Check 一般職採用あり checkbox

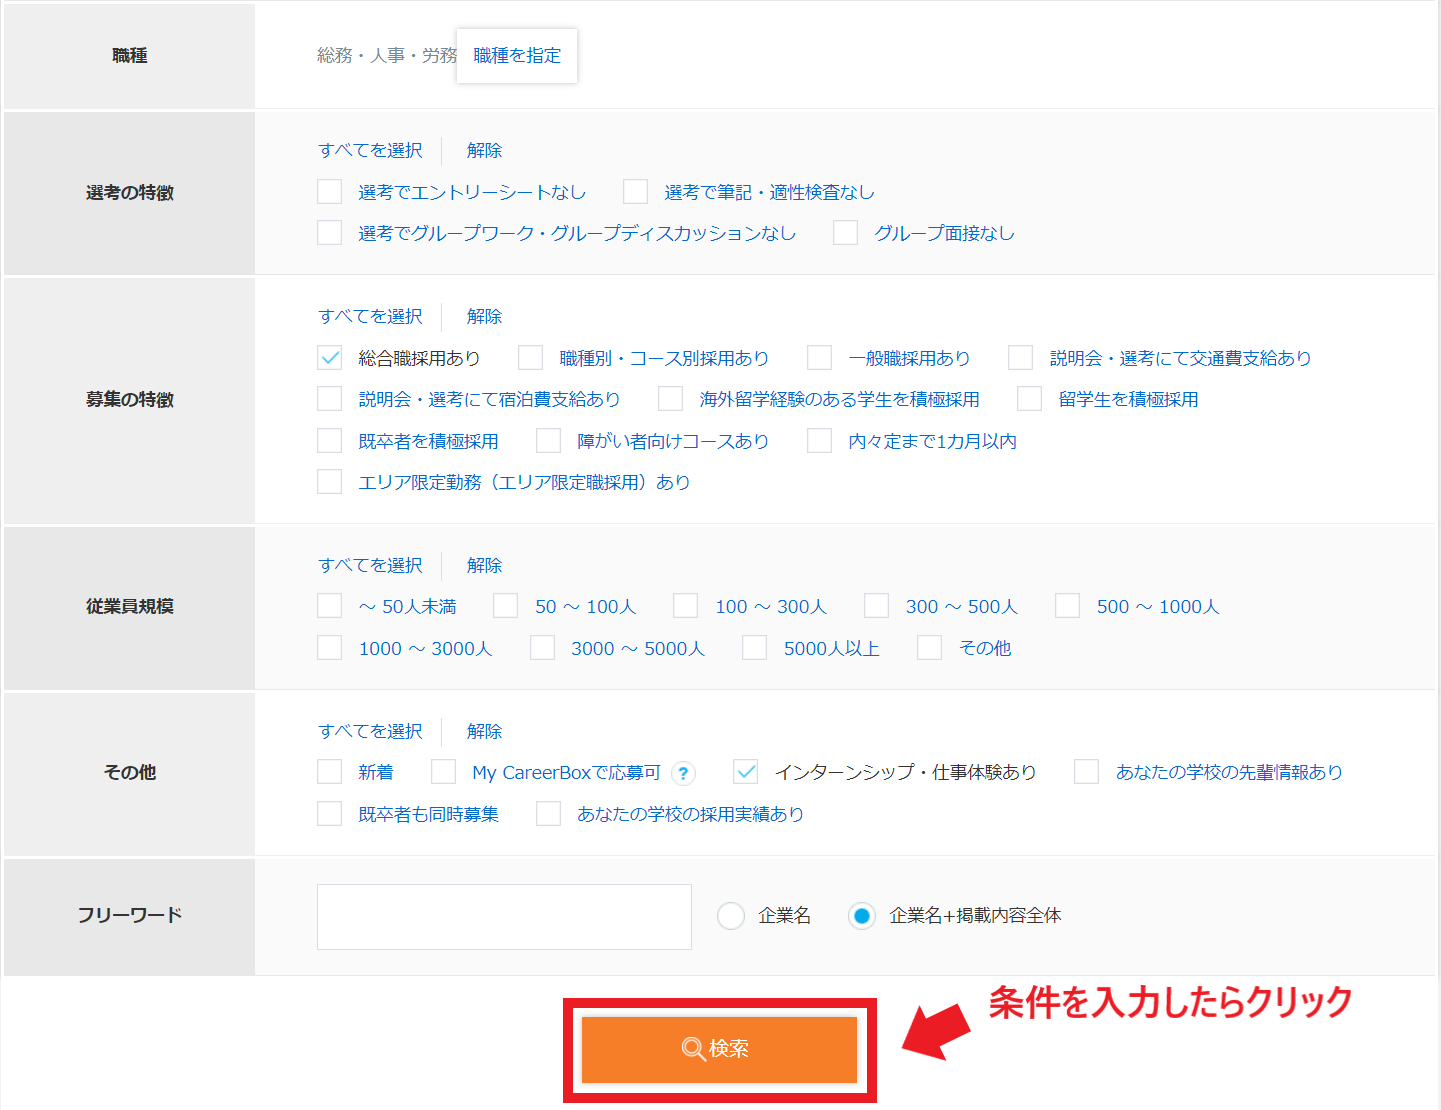click(819, 357)
